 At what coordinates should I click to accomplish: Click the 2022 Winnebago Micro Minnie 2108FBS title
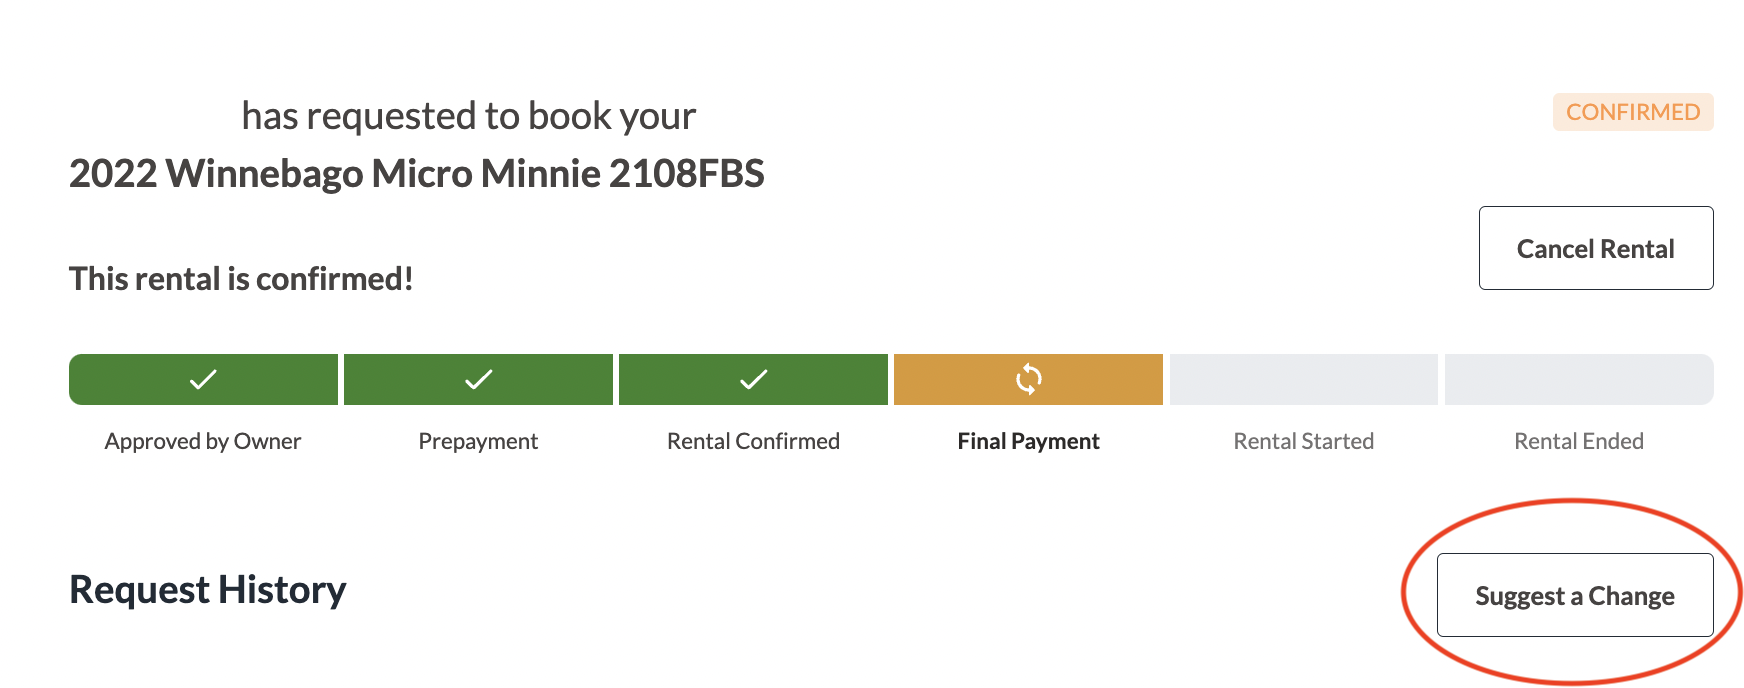pos(417,173)
